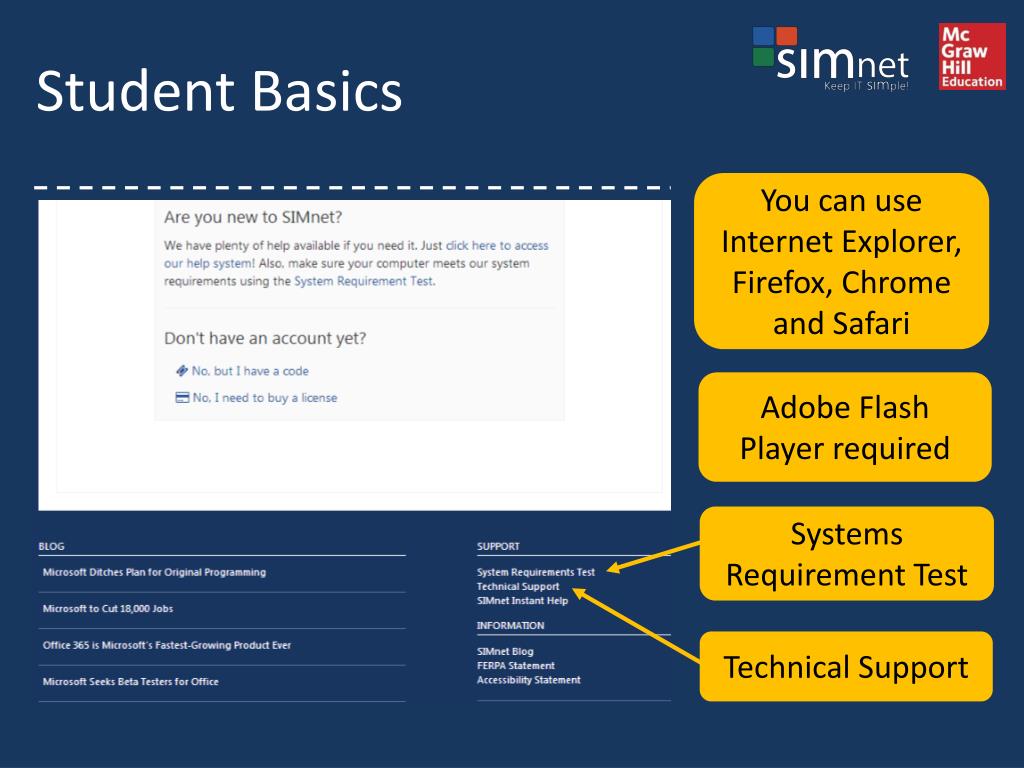Open the 'Accessibility Statement' link
1024x768 pixels.
(528, 680)
